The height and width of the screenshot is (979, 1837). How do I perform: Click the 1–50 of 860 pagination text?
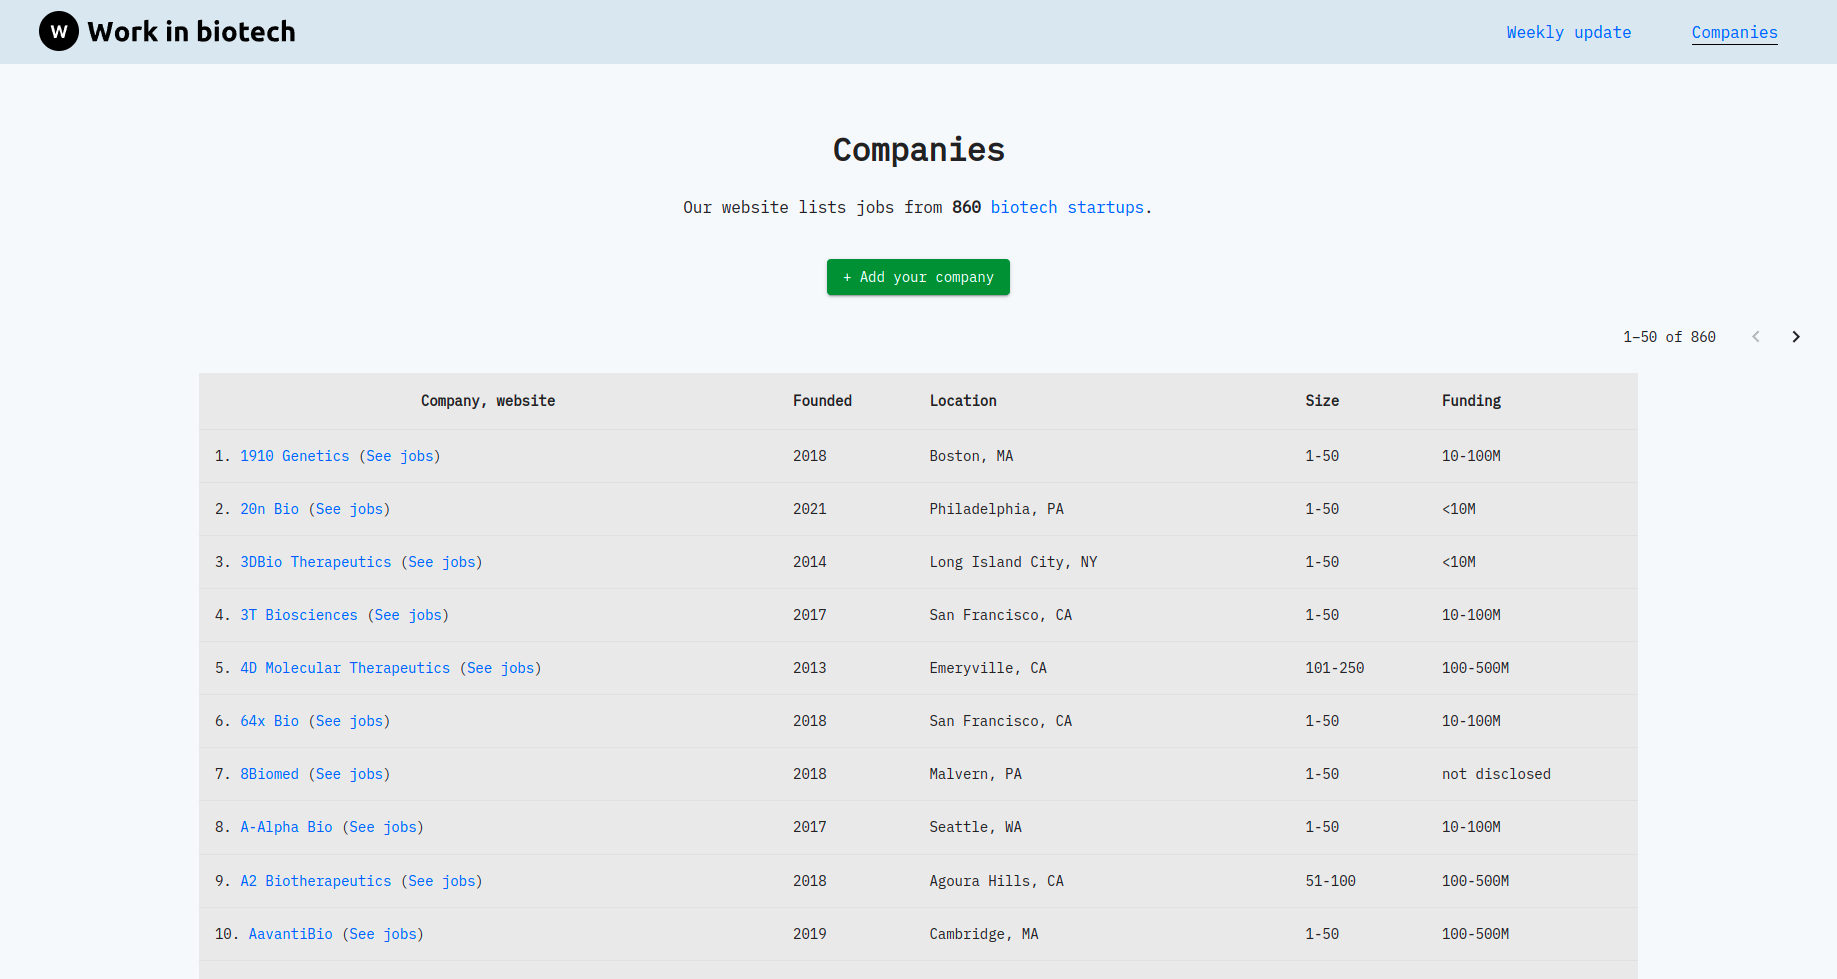[x=1669, y=337]
